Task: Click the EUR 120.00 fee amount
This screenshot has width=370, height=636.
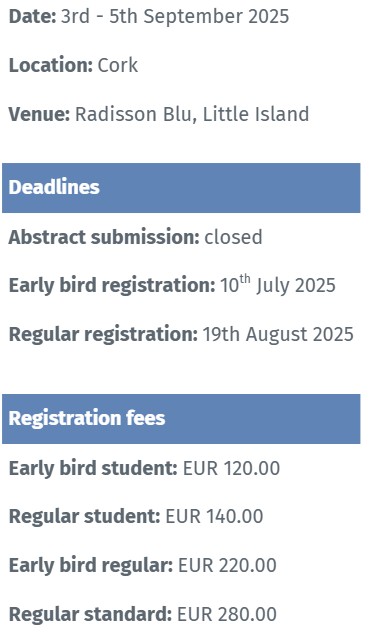Action: pos(231,468)
